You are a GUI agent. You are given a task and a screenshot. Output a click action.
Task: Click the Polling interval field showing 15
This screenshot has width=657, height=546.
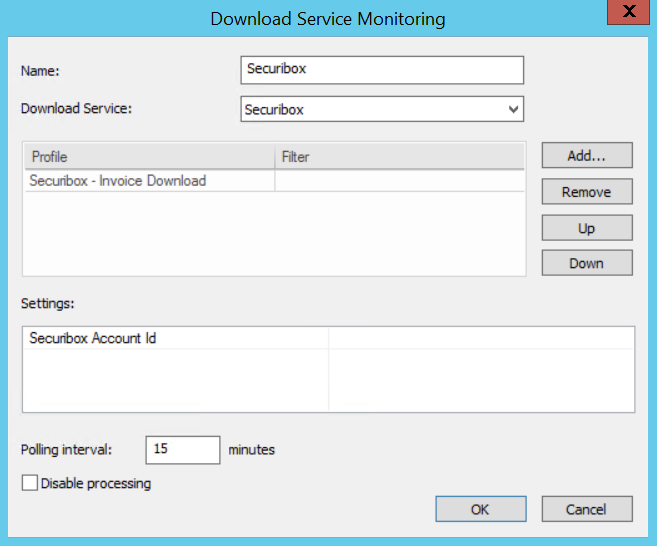tap(183, 450)
